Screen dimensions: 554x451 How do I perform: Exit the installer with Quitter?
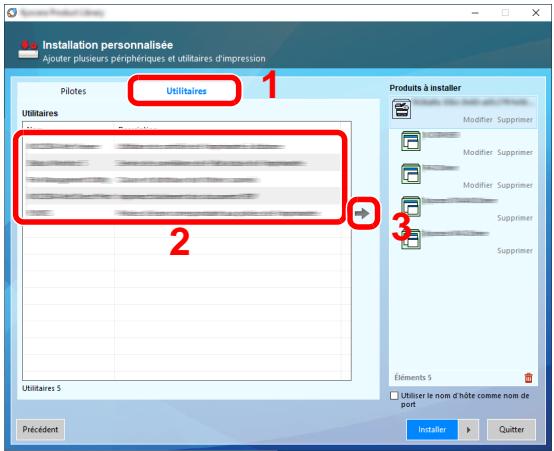[511, 429]
